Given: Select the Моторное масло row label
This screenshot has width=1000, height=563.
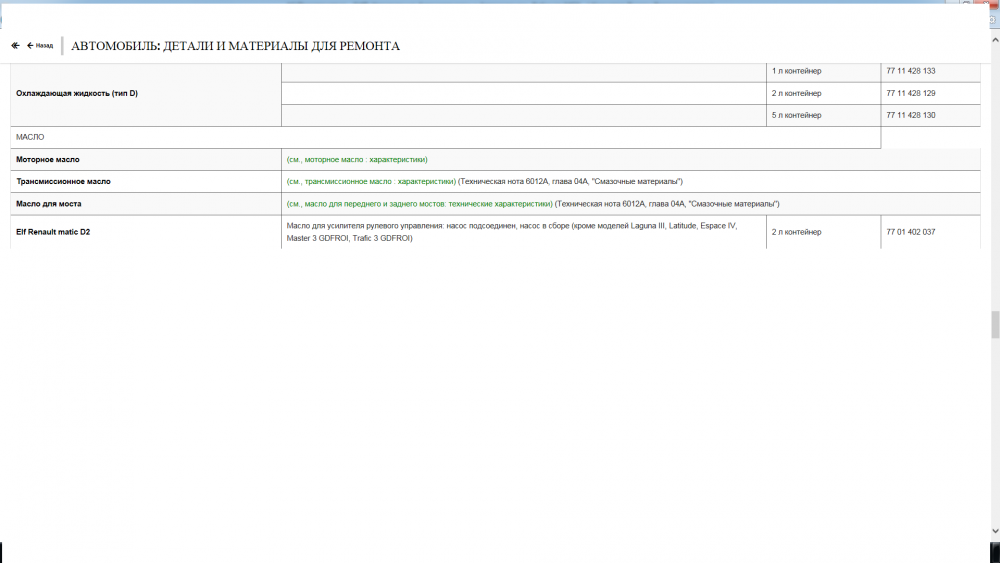Looking at the screenshot, I should [x=48, y=159].
